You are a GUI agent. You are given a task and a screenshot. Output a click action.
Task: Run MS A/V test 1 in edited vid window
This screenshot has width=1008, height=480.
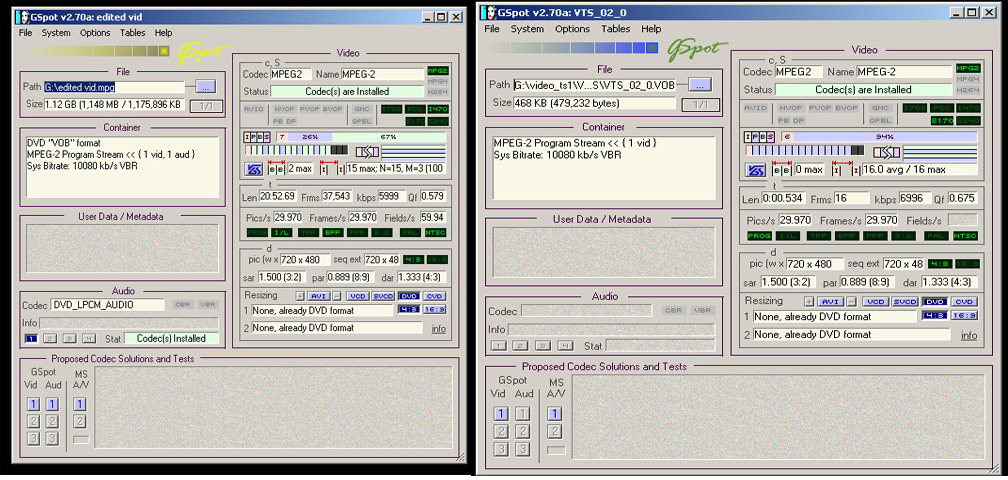(x=80, y=404)
